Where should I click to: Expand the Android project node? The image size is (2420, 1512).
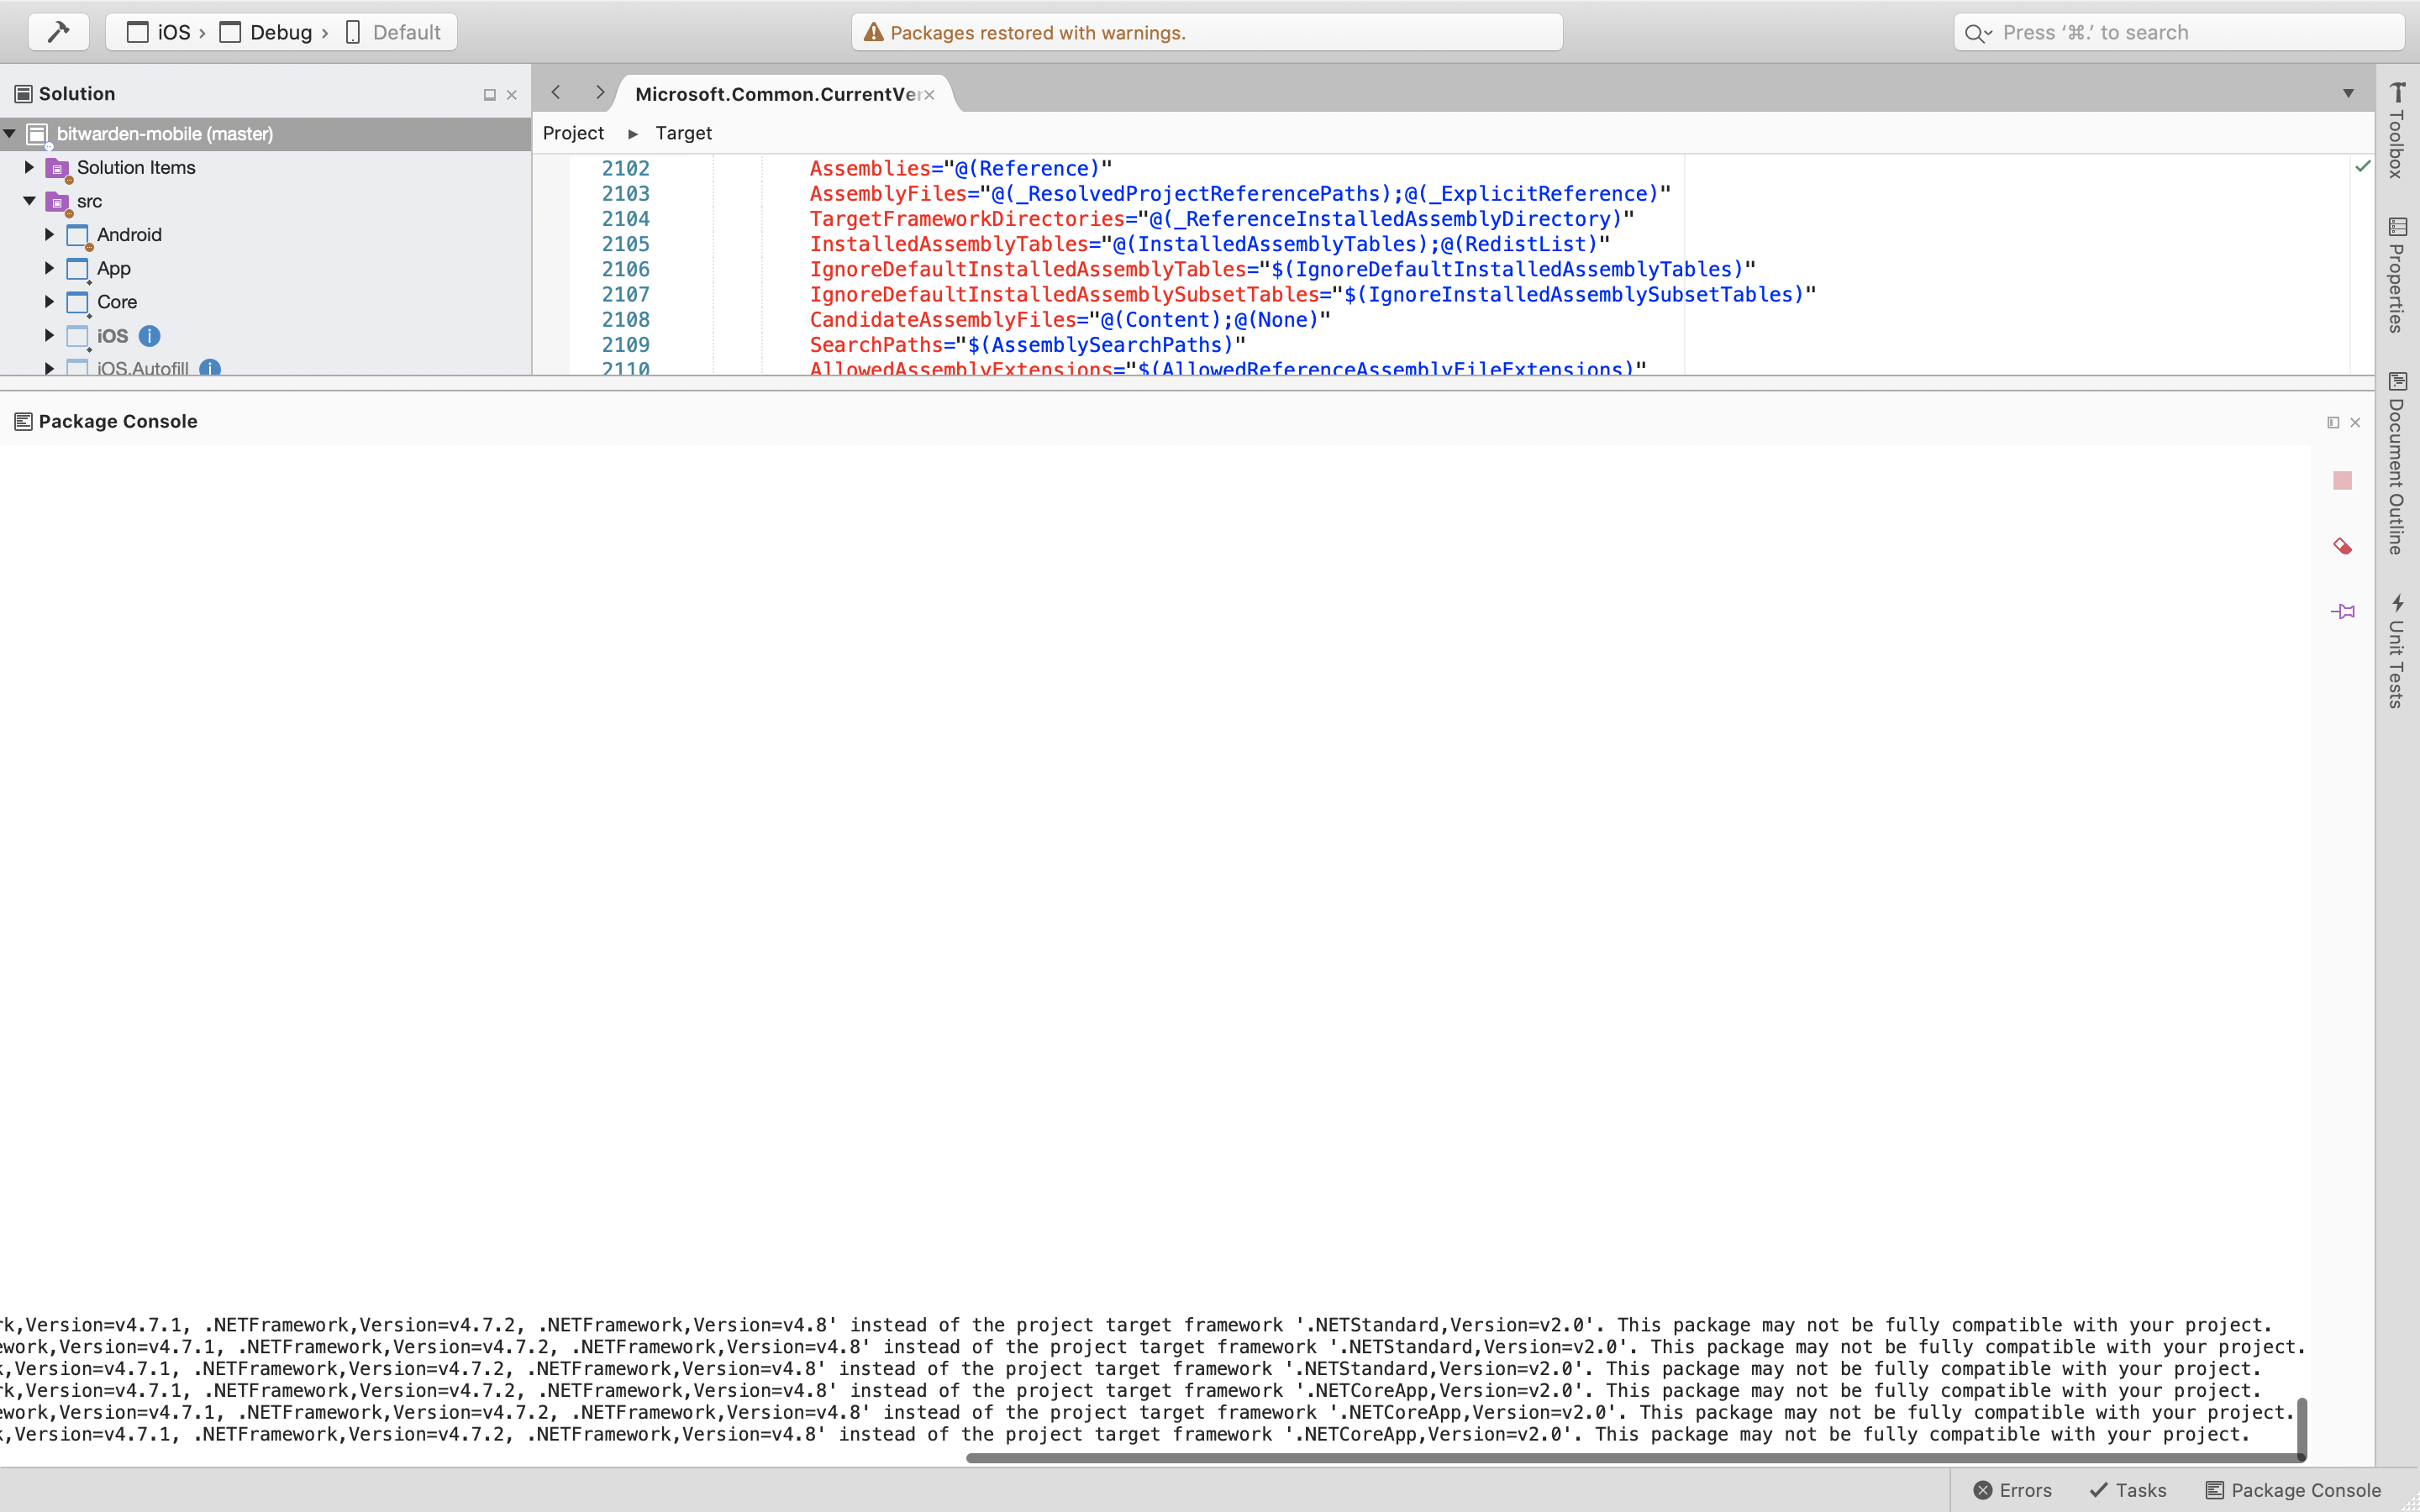(49, 234)
